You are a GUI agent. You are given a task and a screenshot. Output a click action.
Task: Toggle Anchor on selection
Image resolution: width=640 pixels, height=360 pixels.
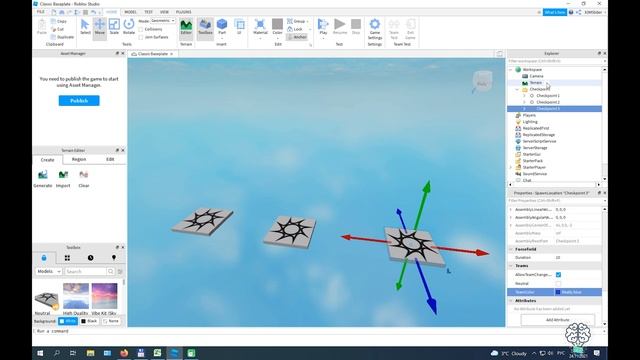[297, 37]
